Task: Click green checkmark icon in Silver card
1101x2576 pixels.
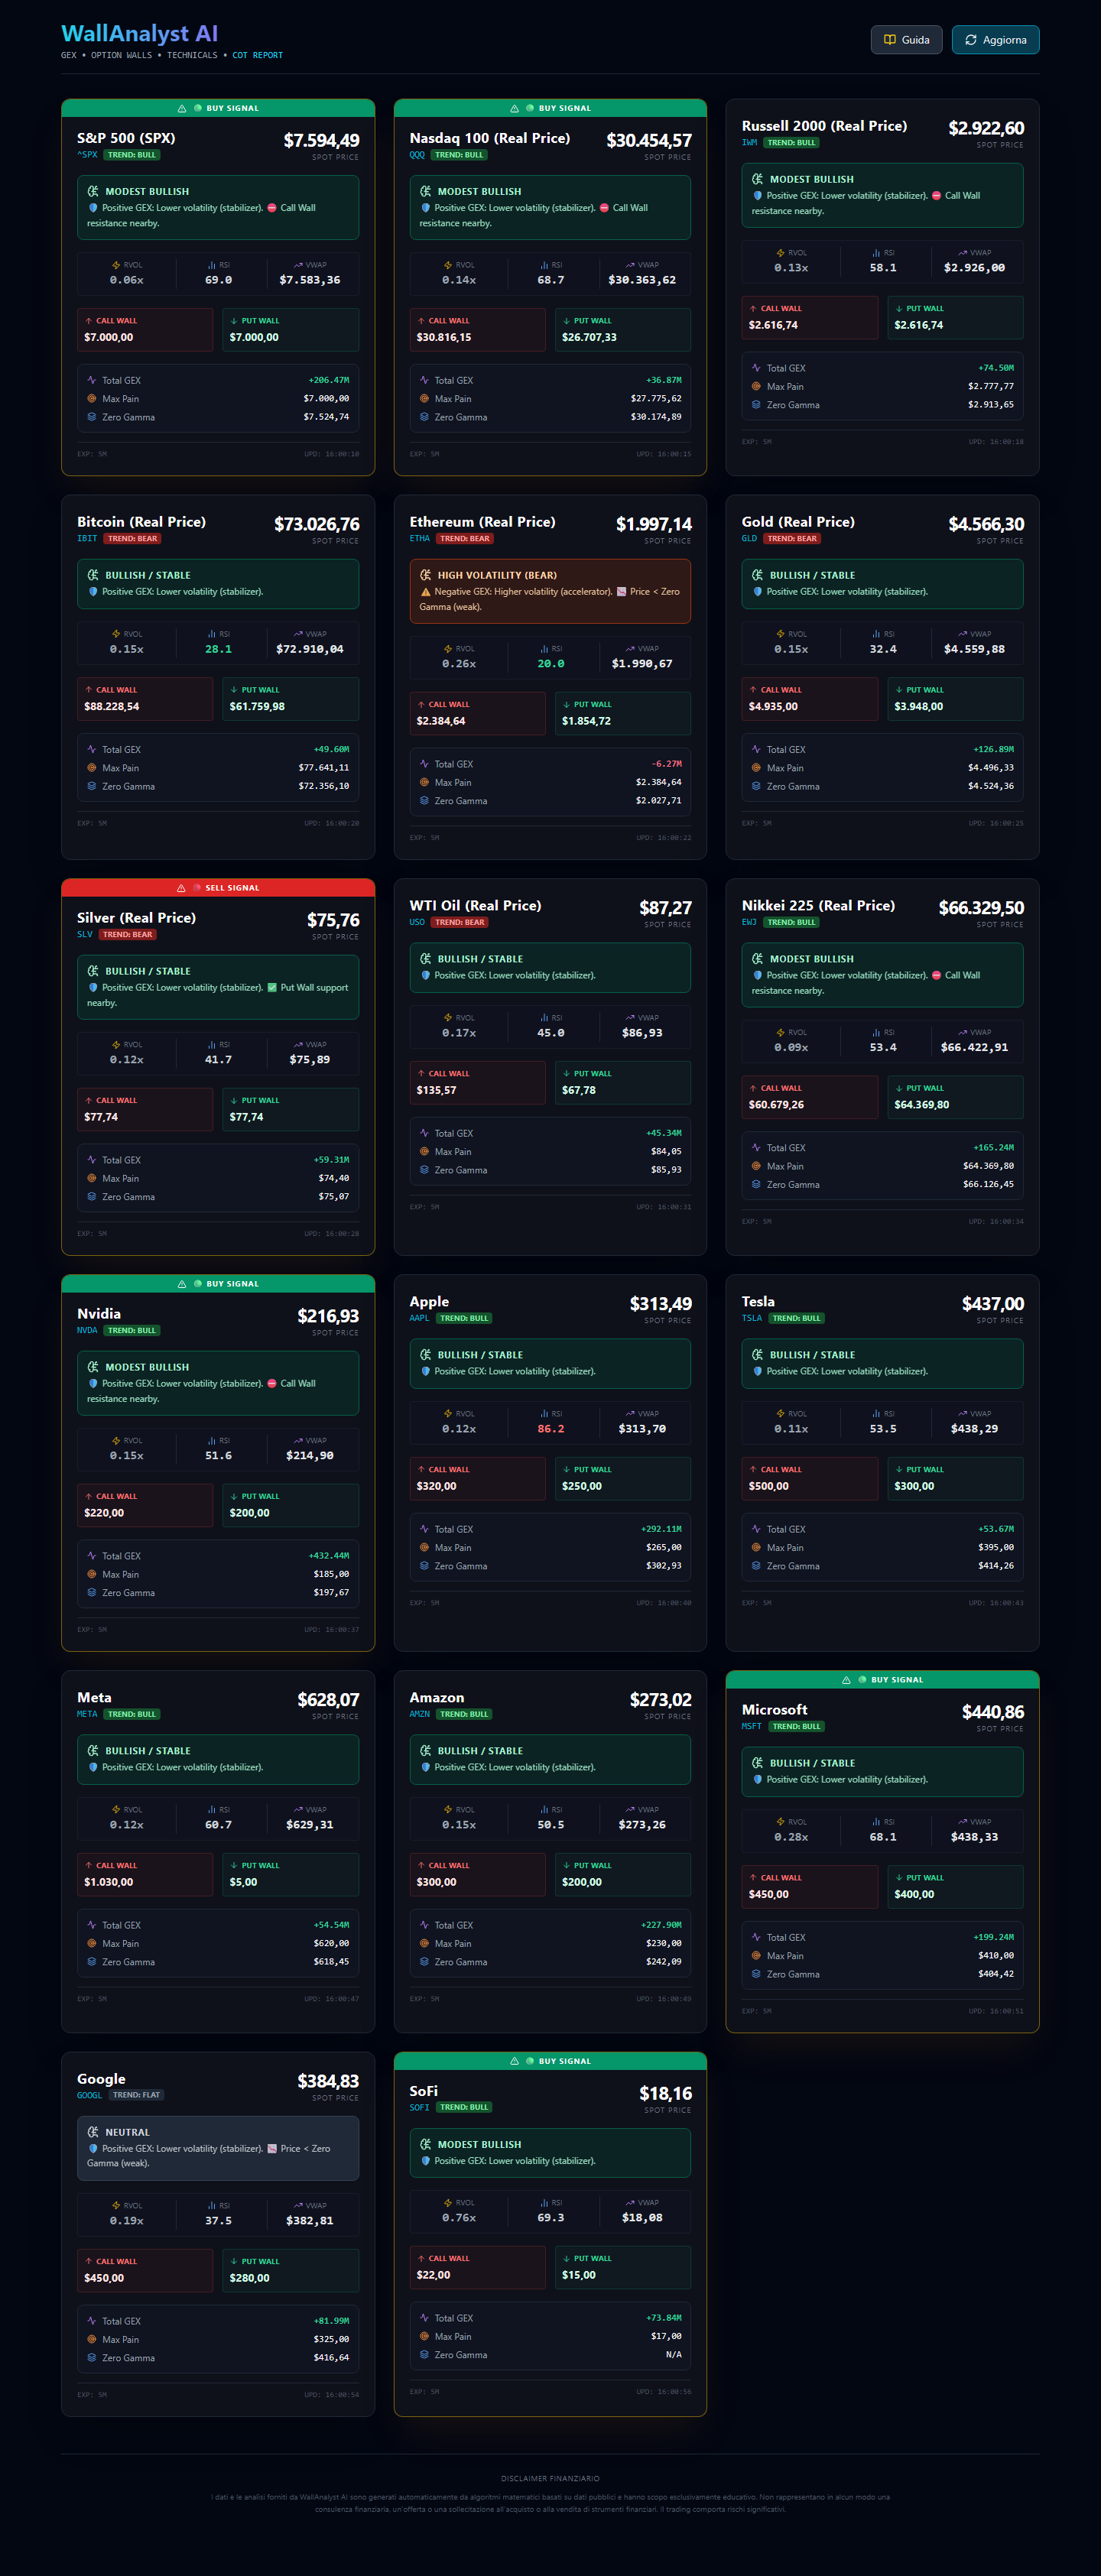Action: [x=272, y=988]
